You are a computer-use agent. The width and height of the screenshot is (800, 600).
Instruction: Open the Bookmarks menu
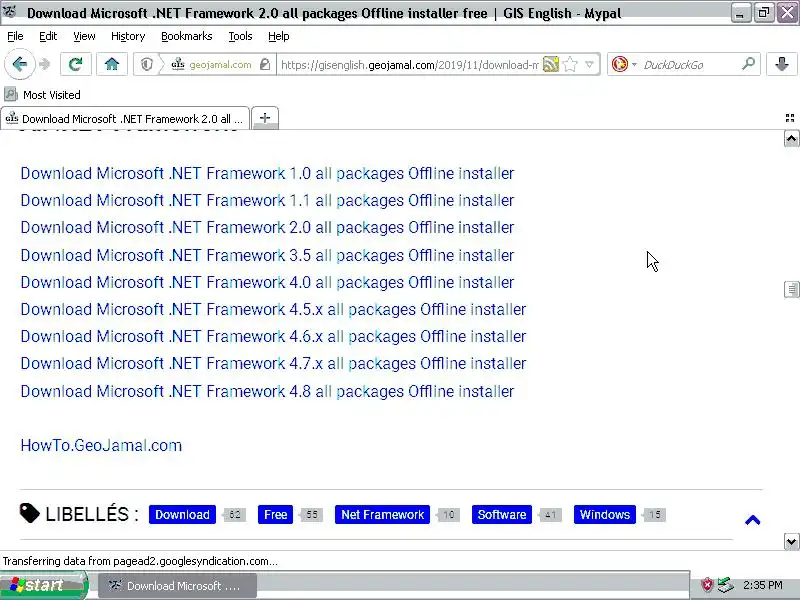point(187,36)
